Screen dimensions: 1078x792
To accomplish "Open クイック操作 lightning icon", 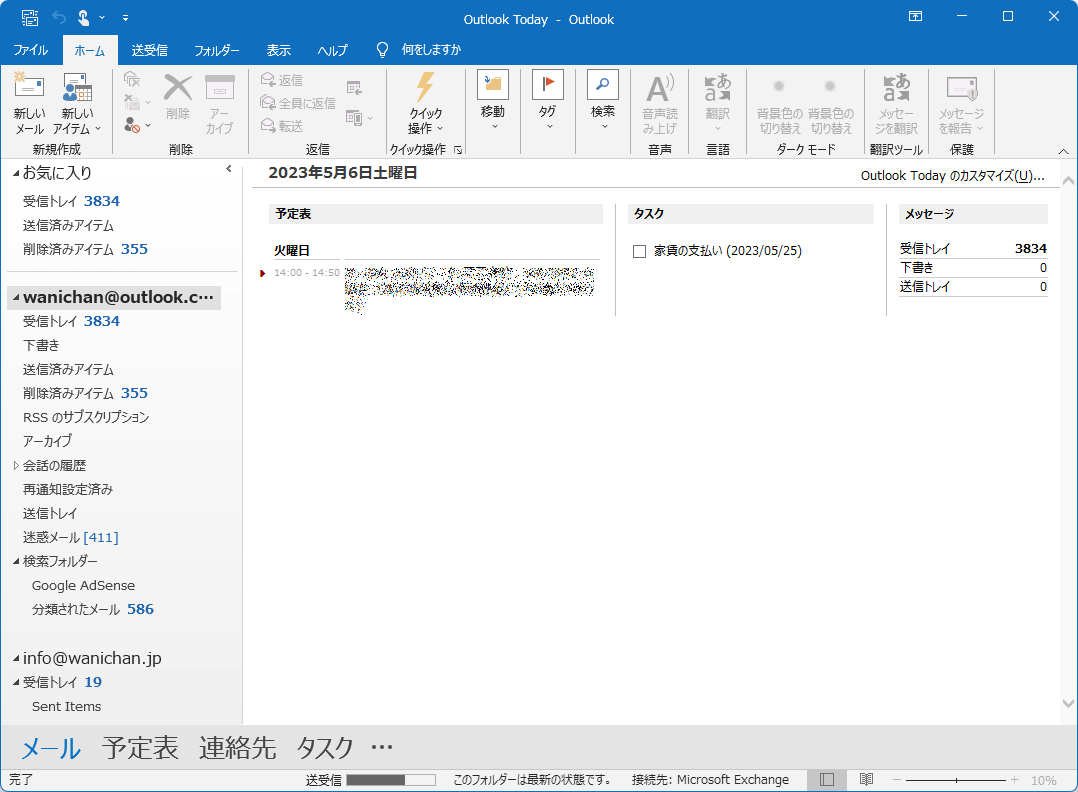I will 425,87.
